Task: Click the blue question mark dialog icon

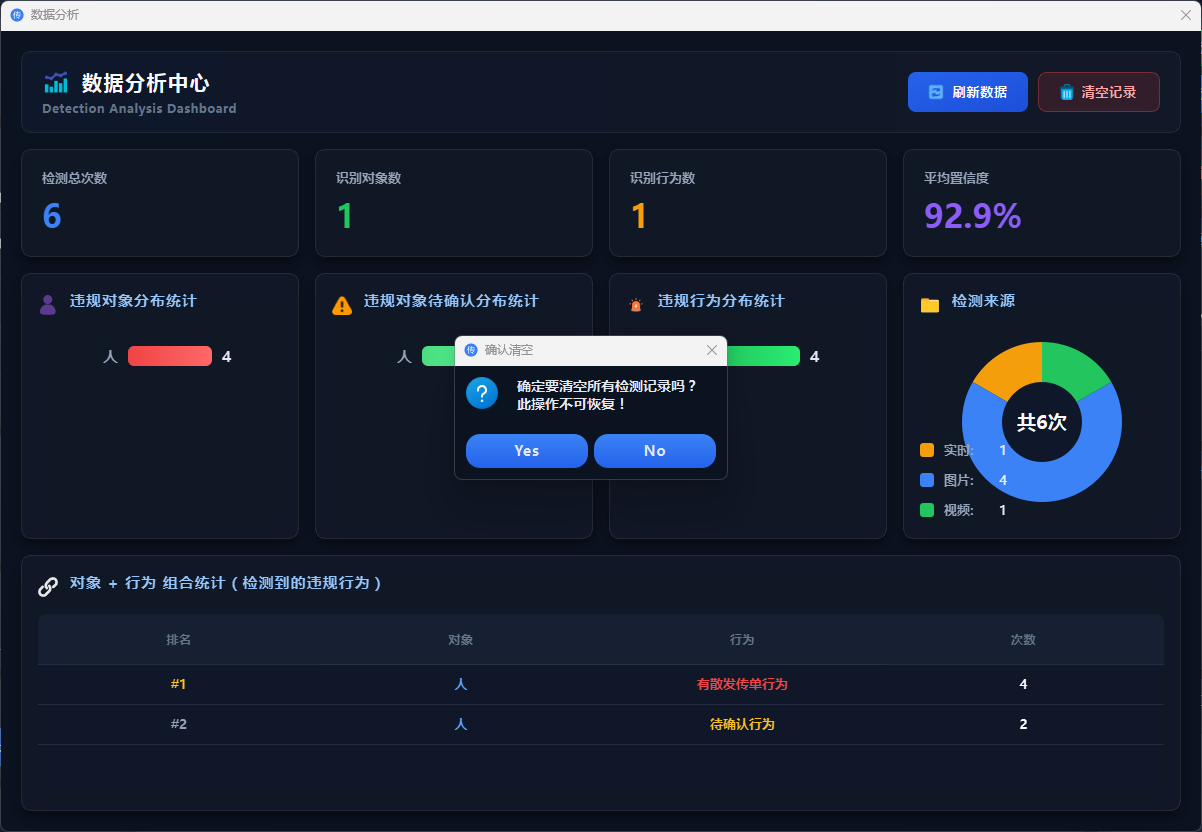Action: click(x=481, y=393)
